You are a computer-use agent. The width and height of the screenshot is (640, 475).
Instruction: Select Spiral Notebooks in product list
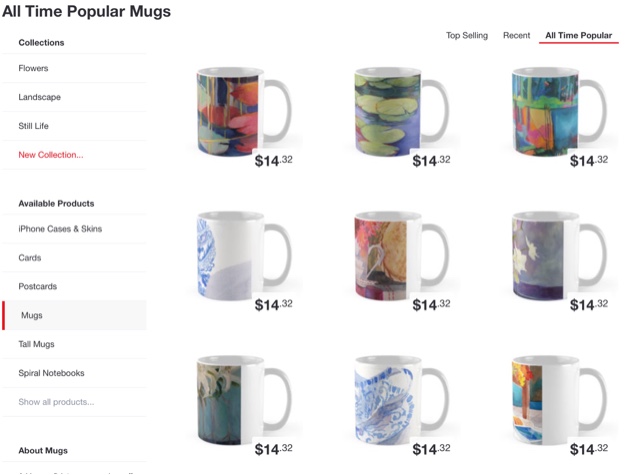pyautogui.click(x=51, y=373)
